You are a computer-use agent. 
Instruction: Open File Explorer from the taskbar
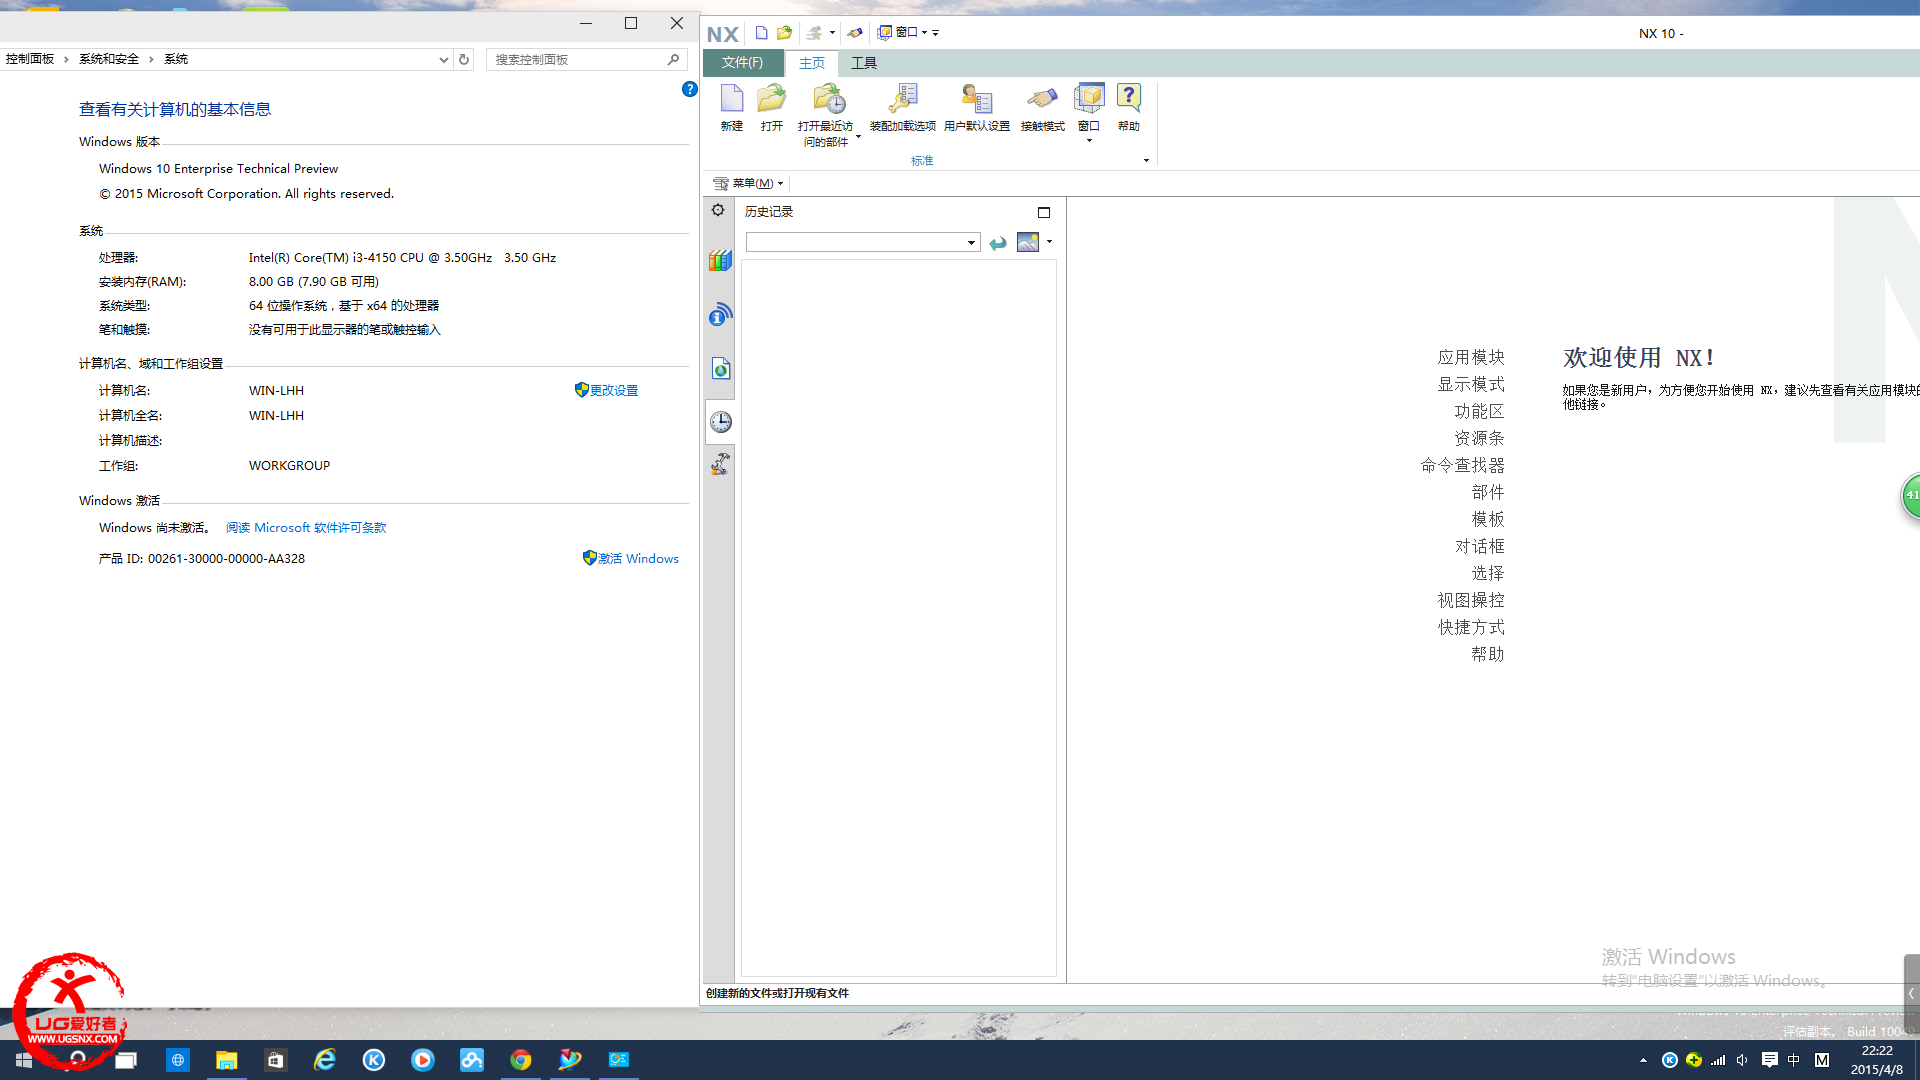click(227, 1060)
